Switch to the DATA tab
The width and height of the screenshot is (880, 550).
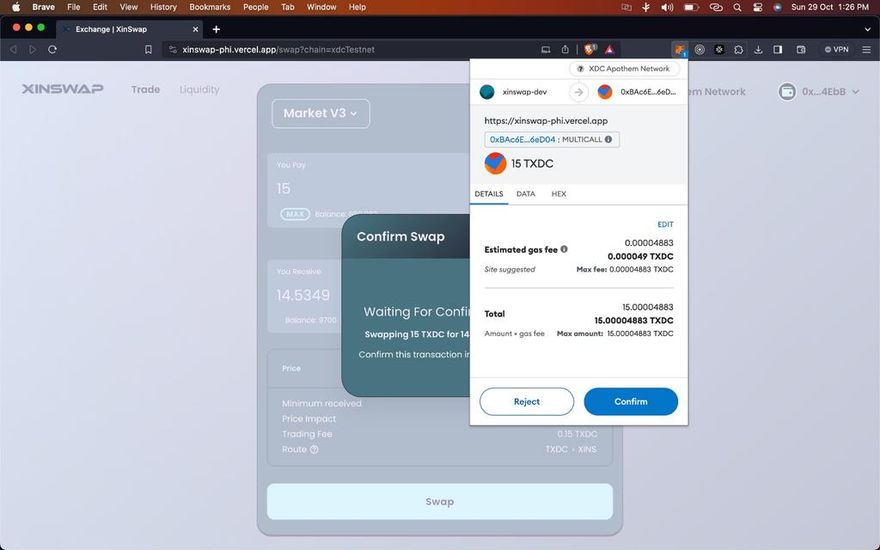tap(526, 194)
